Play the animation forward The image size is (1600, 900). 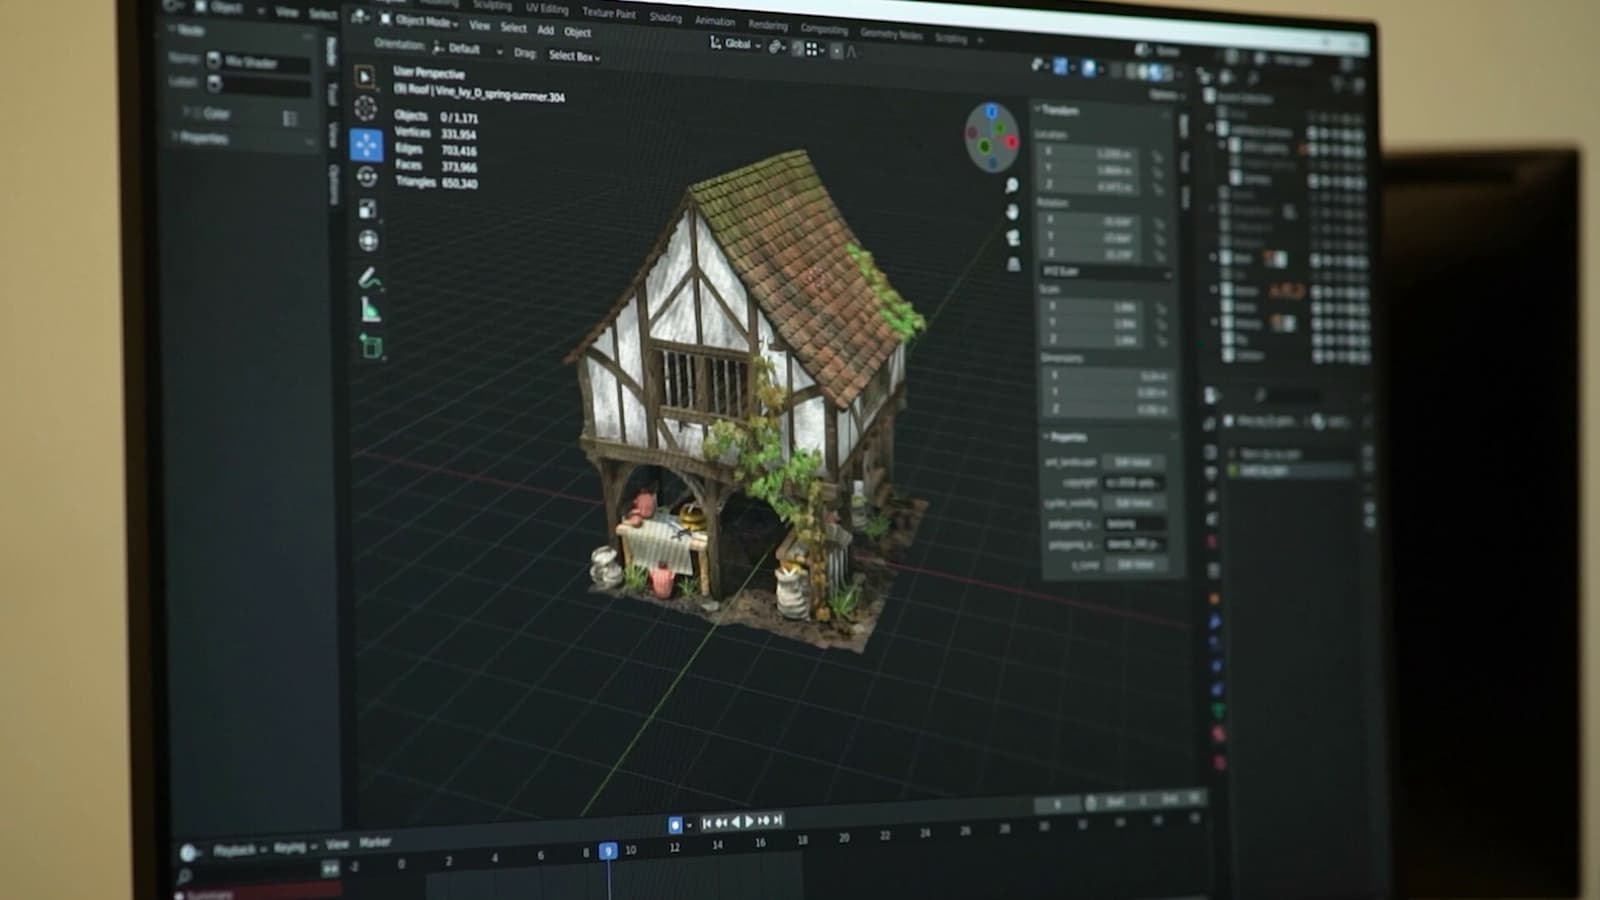tap(750, 821)
